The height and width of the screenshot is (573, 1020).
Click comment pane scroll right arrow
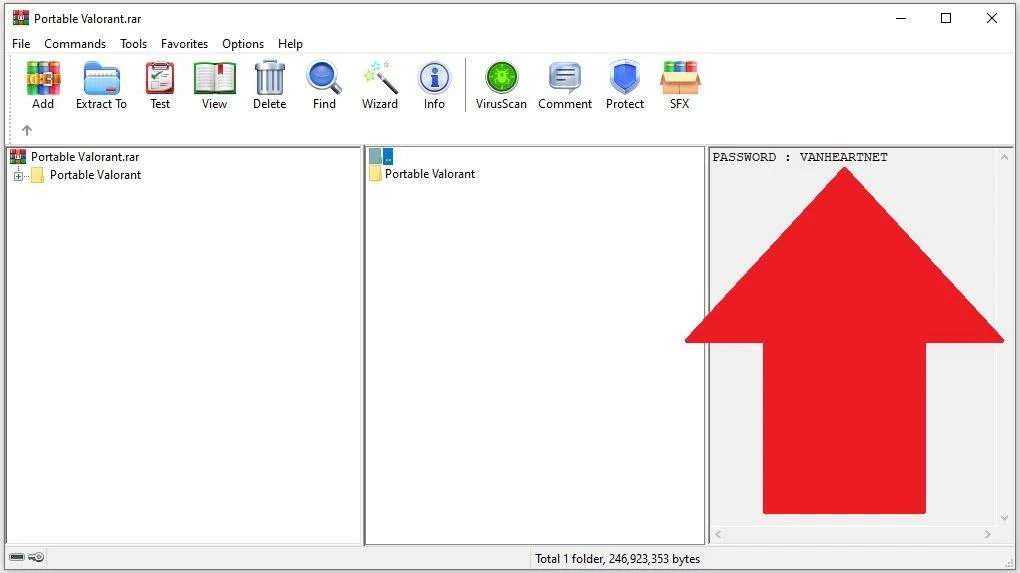tap(987, 535)
